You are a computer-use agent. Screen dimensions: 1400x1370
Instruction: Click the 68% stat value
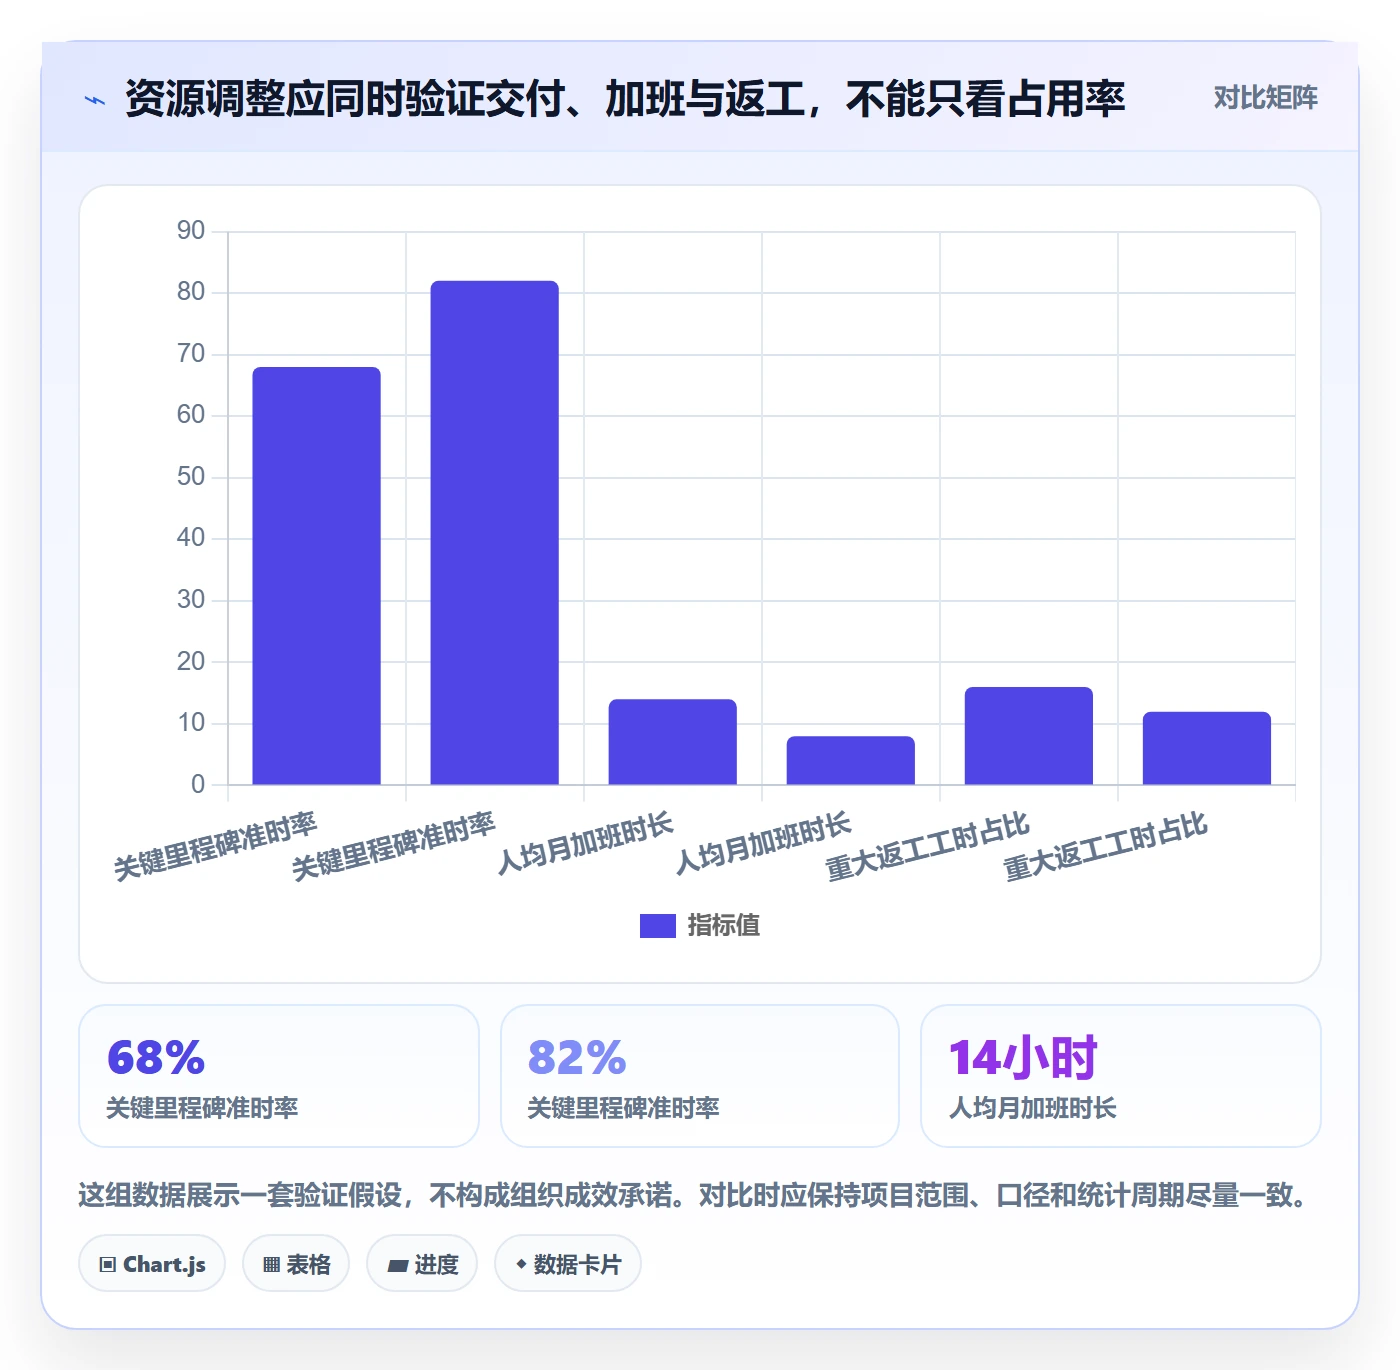coord(156,1058)
